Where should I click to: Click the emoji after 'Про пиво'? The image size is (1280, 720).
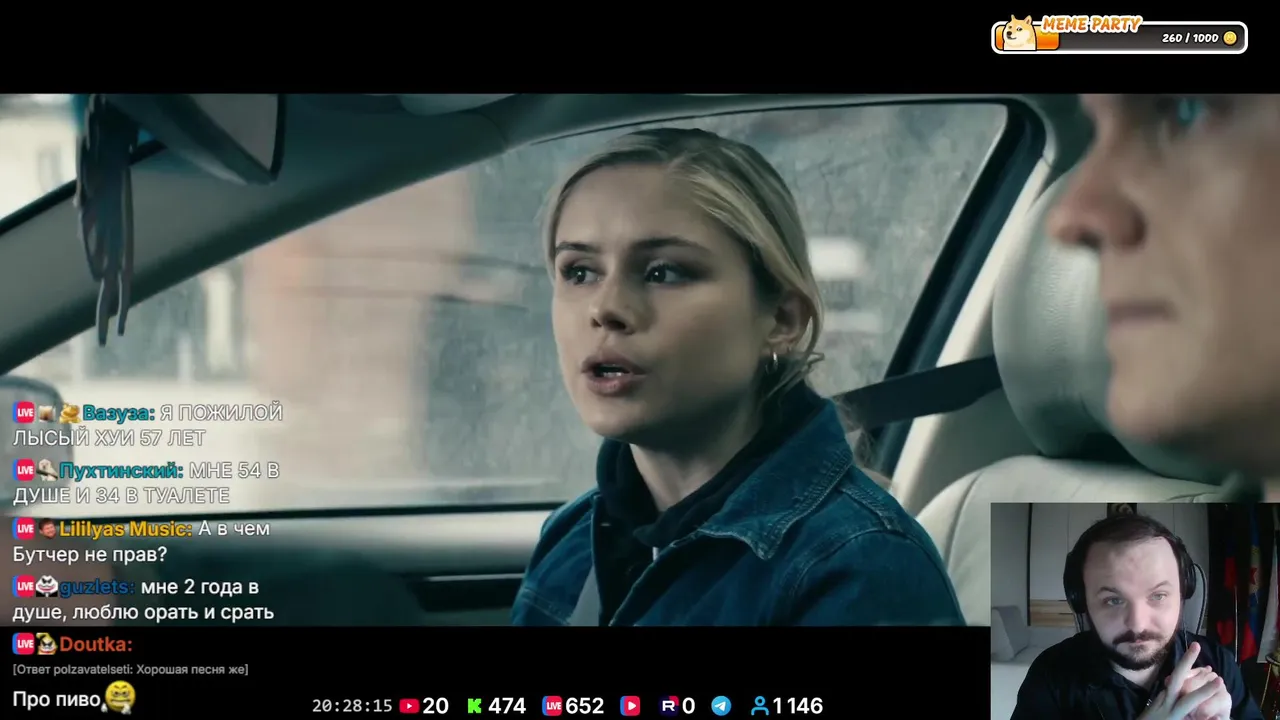pyautogui.click(x=120, y=696)
